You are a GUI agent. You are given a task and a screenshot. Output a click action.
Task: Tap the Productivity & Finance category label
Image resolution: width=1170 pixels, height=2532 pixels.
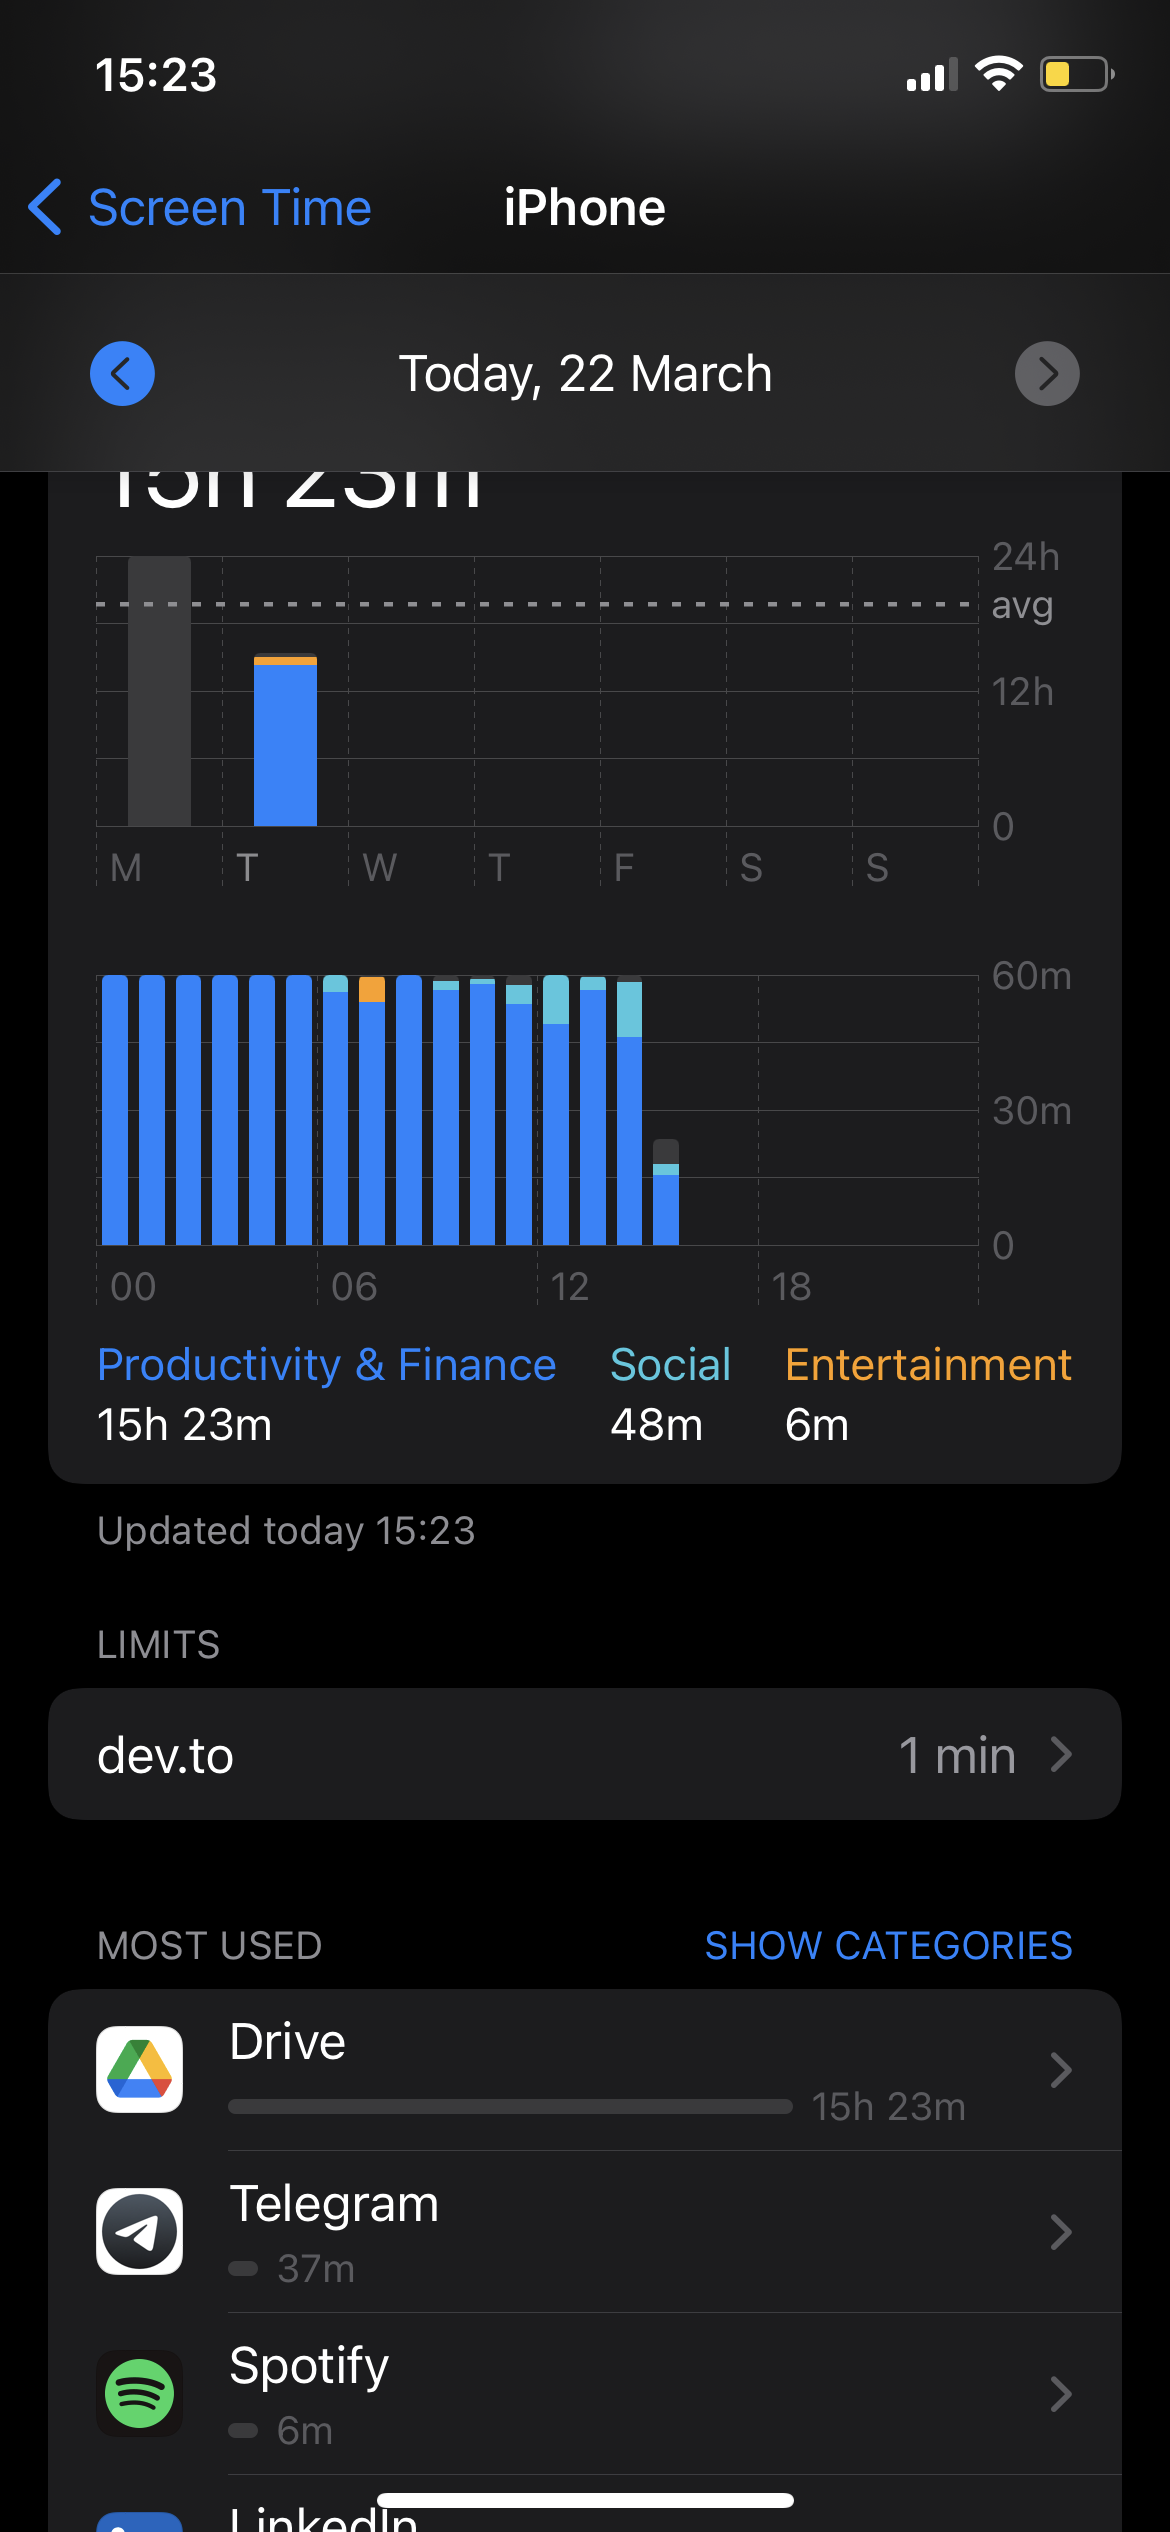click(x=326, y=1365)
